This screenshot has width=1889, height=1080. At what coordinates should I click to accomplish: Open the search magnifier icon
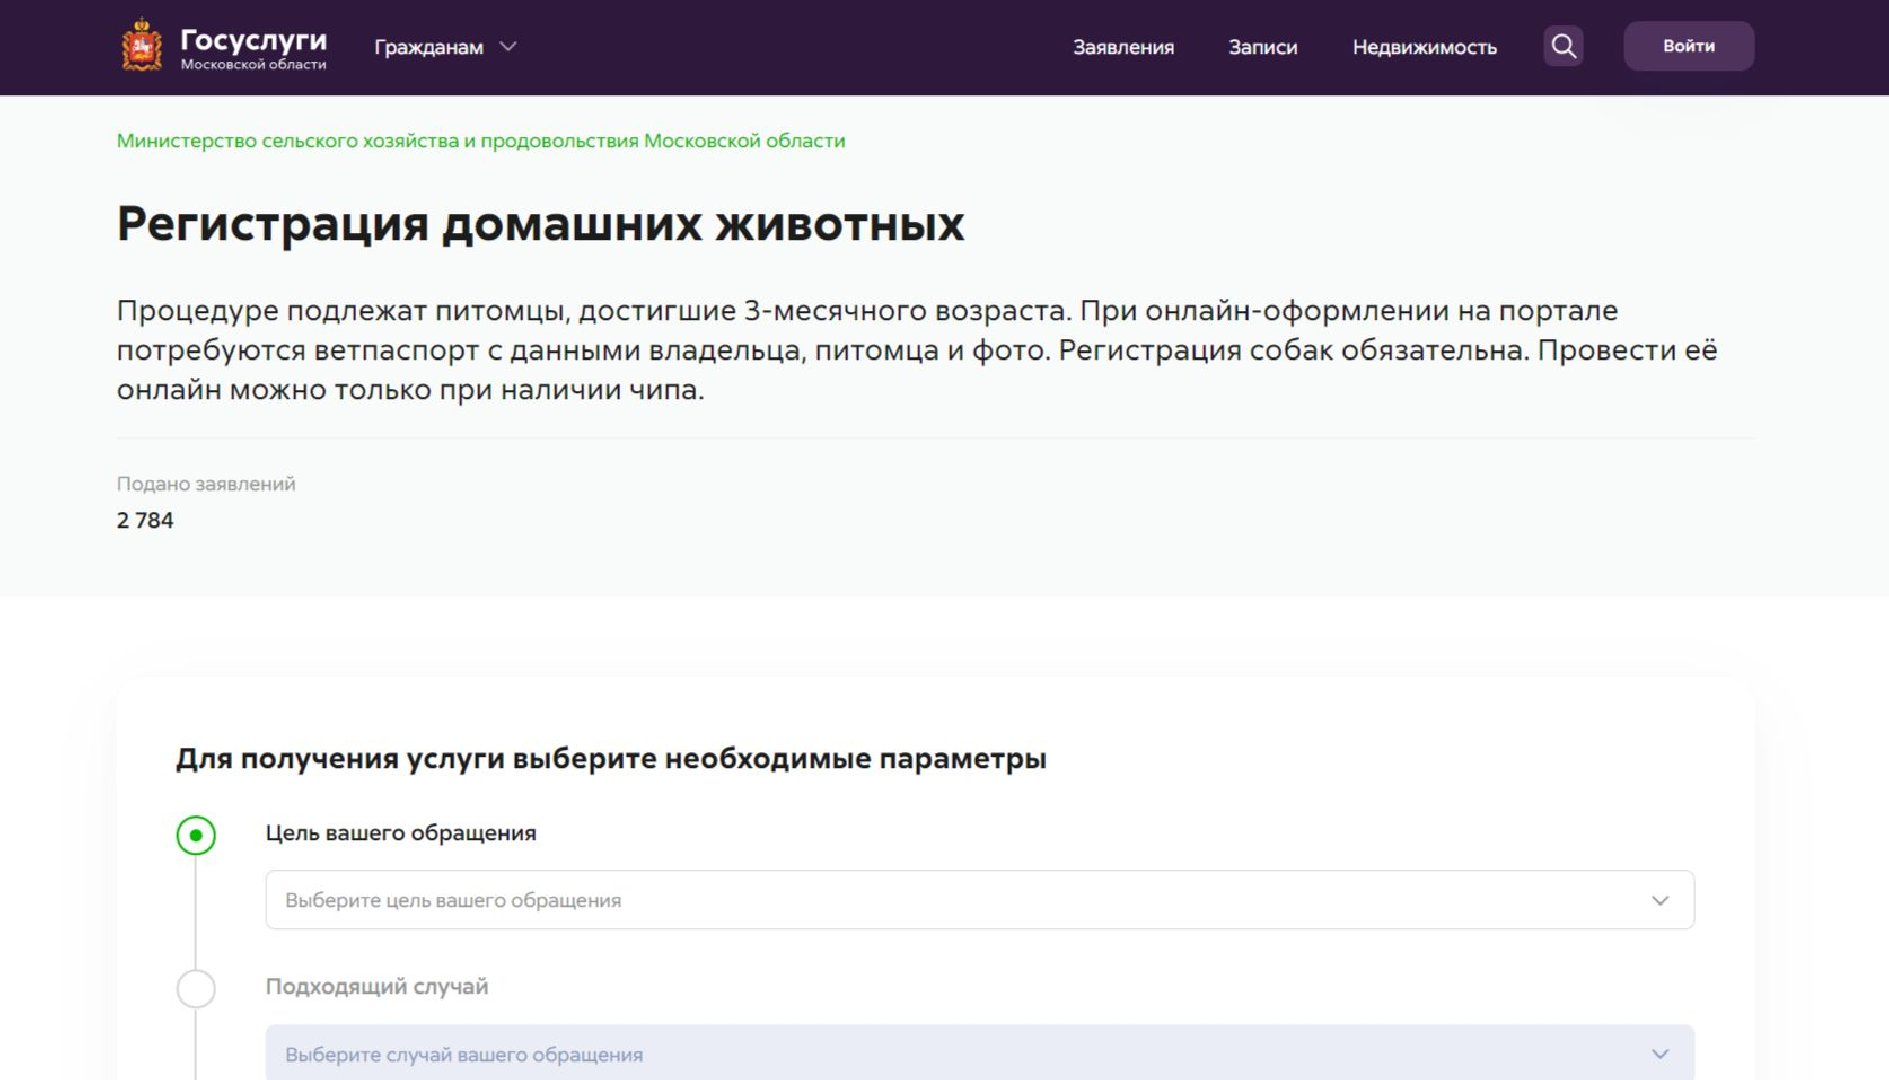[x=1563, y=46]
